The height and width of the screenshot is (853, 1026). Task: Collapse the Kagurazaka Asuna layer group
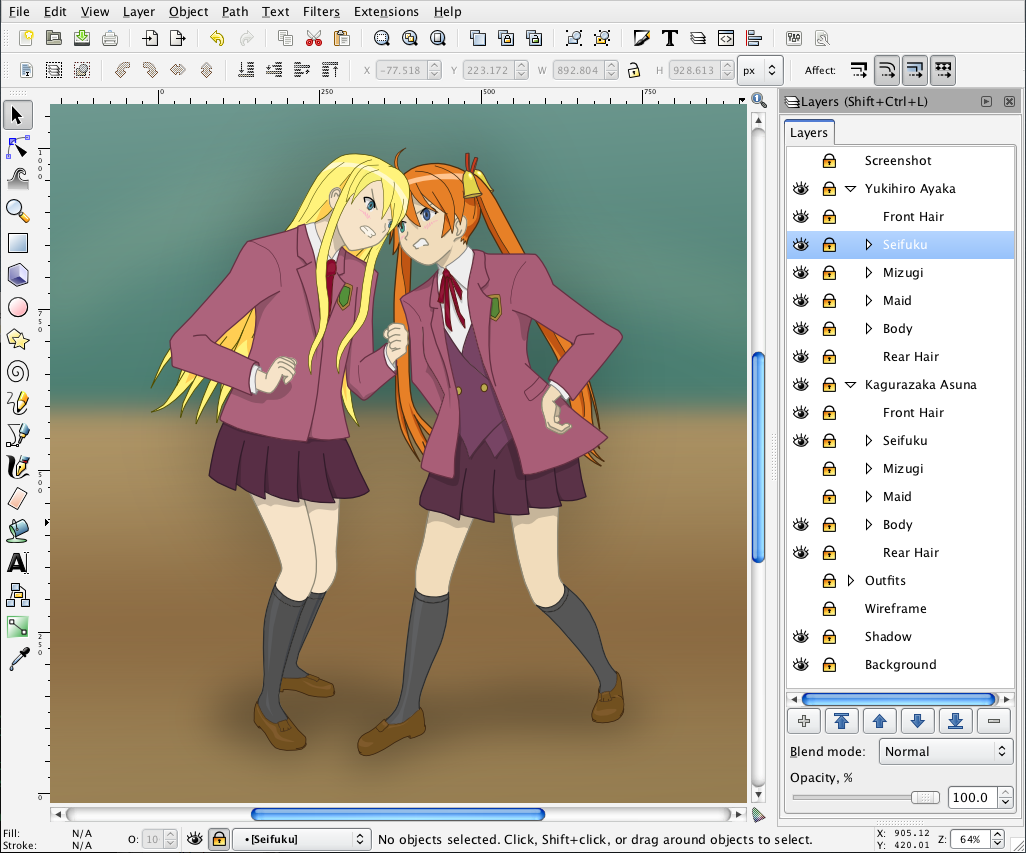(x=851, y=385)
